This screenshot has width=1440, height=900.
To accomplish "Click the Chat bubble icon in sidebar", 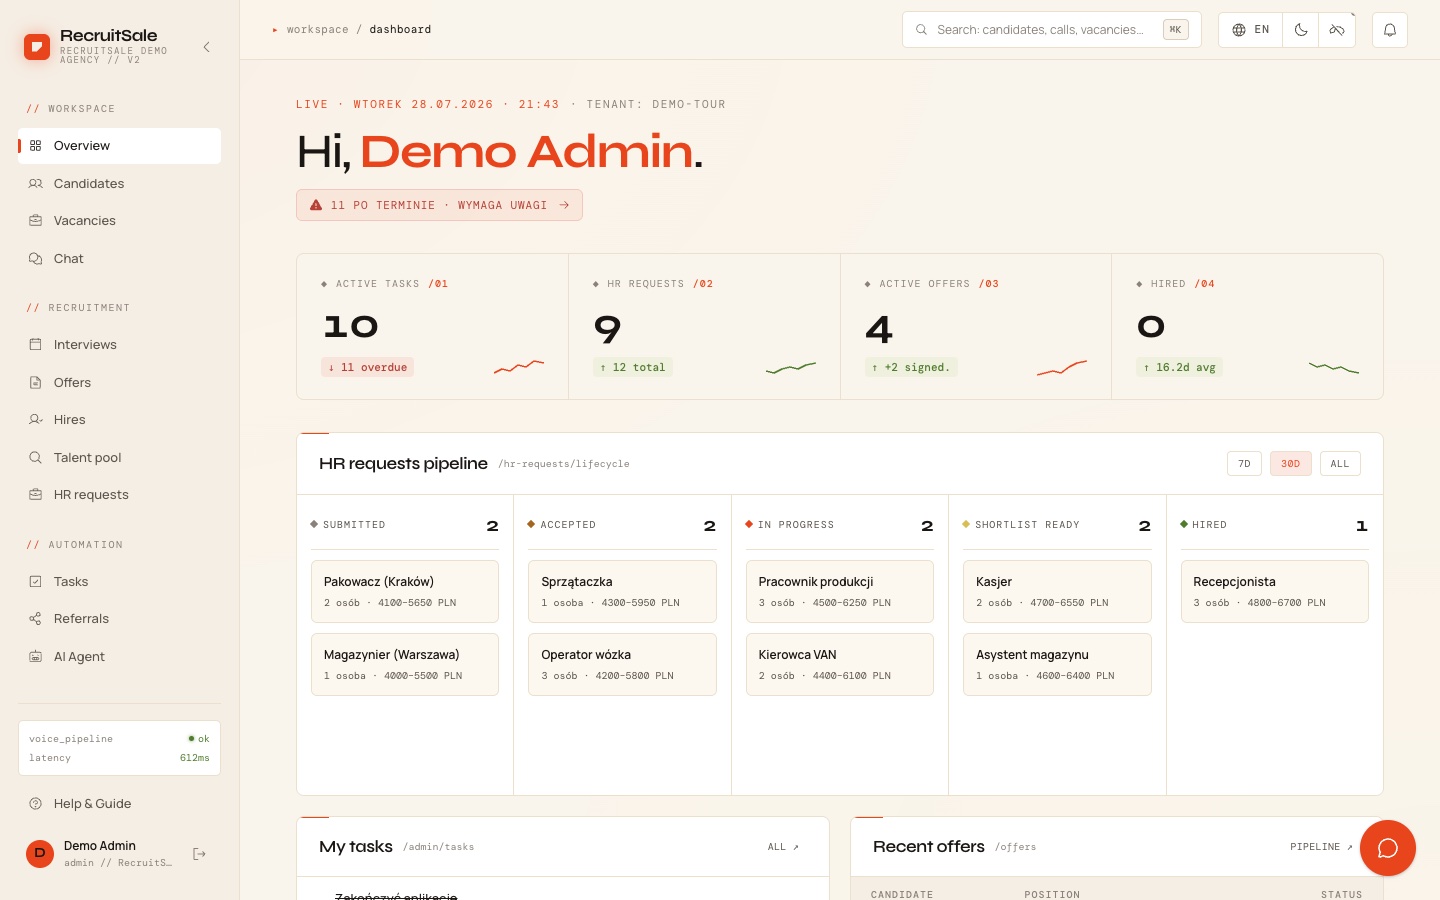I will [36, 259].
